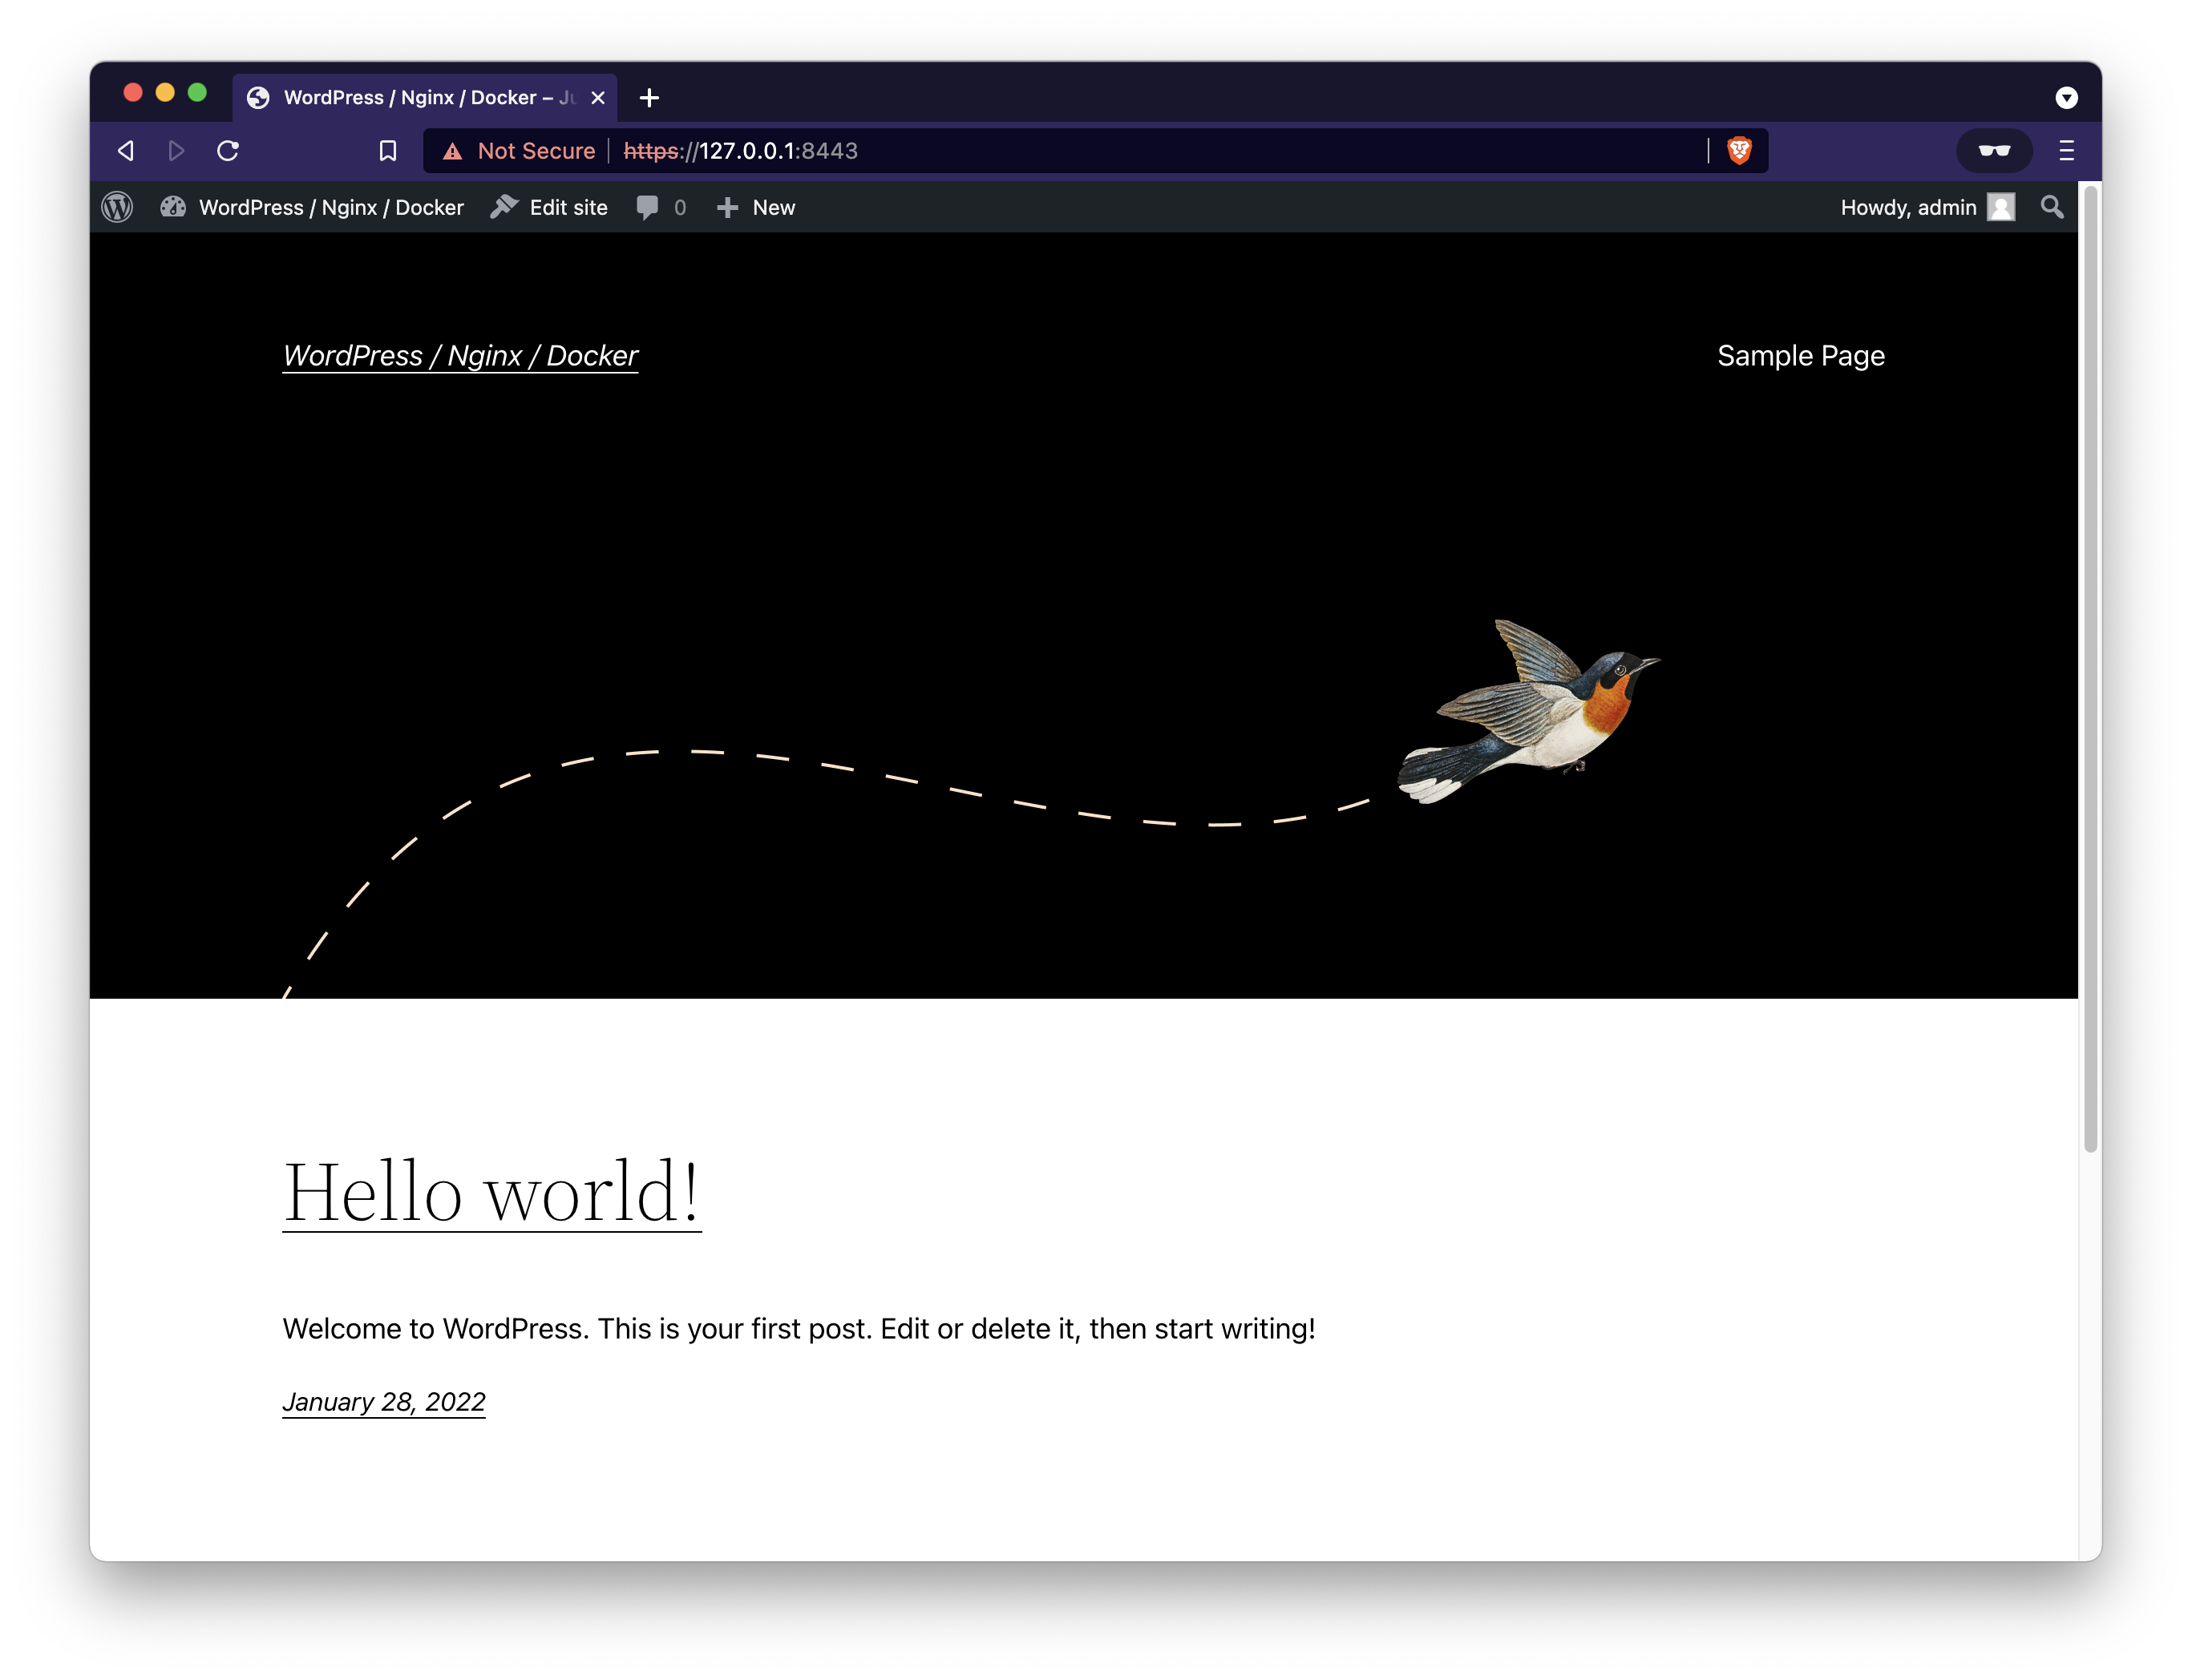
Task: Open the dashboard gauge site-name icon
Action: click(173, 207)
